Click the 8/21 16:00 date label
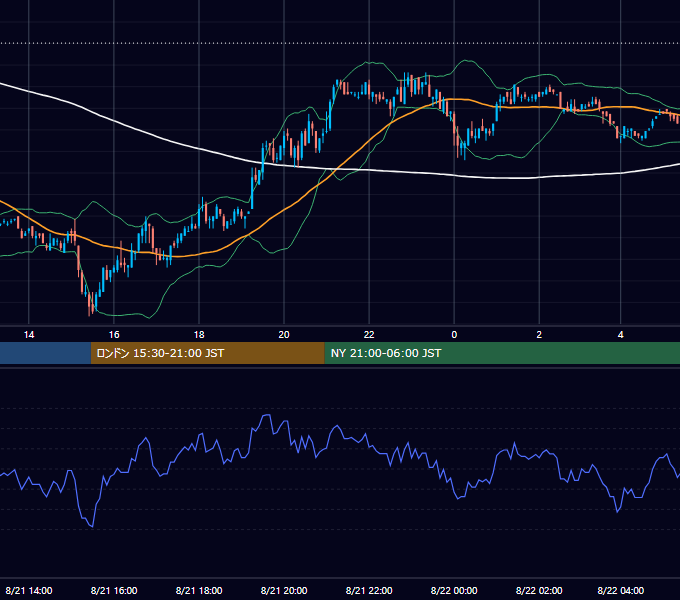680x600 pixels. [x=114, y=590]
